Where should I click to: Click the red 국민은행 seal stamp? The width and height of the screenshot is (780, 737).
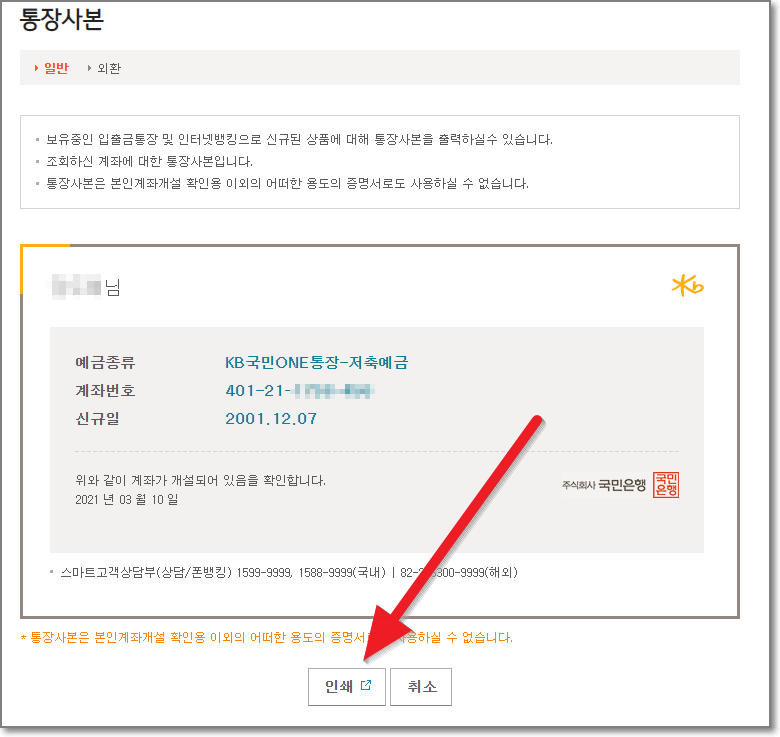[x=666, y=484]
